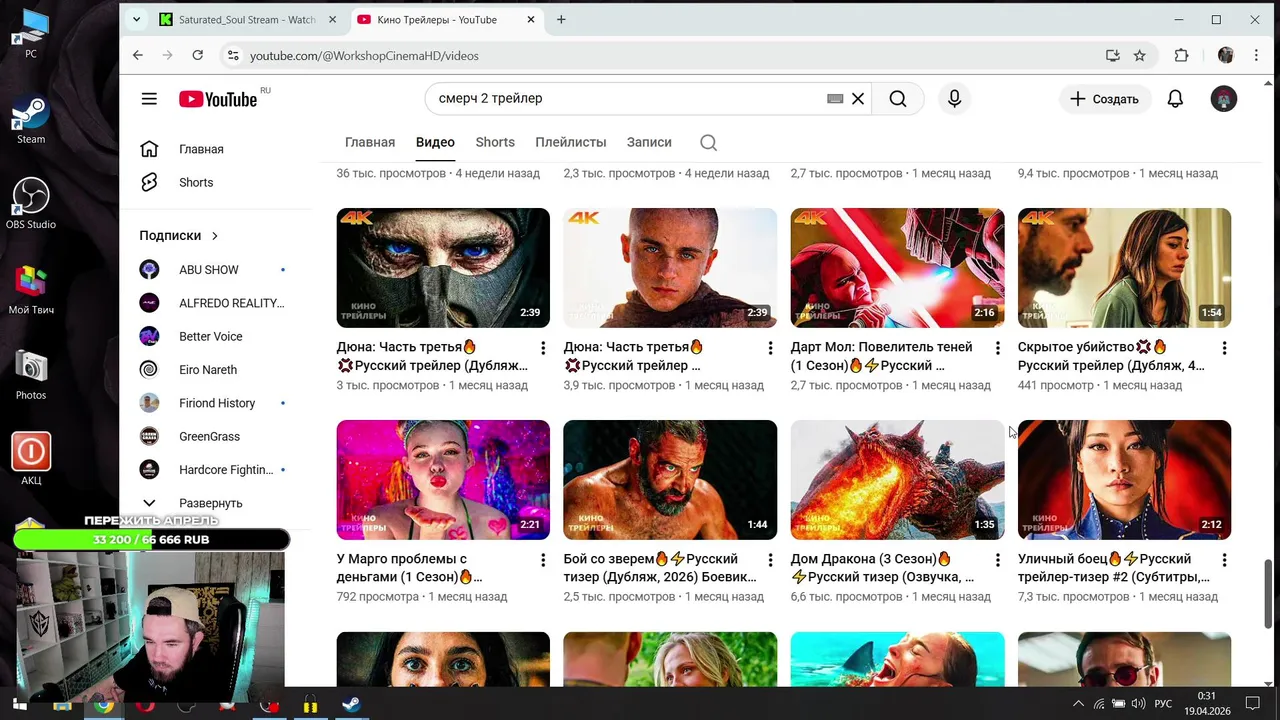Screen dimensions: 1280x720
Task: Open Chrome three-dot menu
Action: [1256, 56]
